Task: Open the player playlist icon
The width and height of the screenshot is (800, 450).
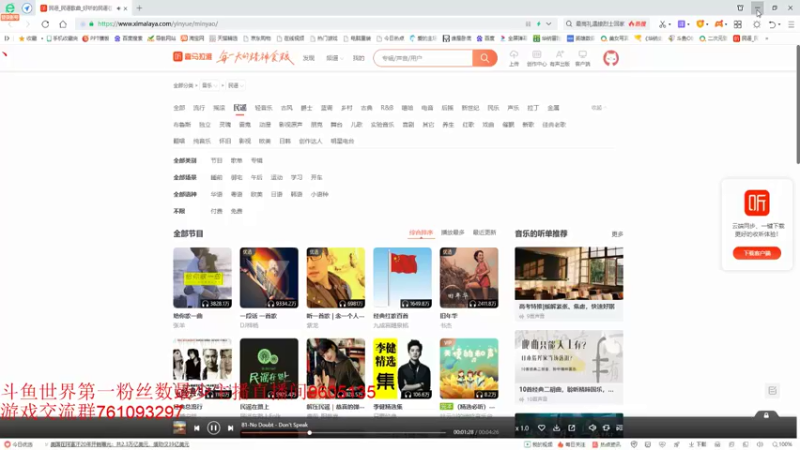Action: pyautogui.click(x=619, y=428)
